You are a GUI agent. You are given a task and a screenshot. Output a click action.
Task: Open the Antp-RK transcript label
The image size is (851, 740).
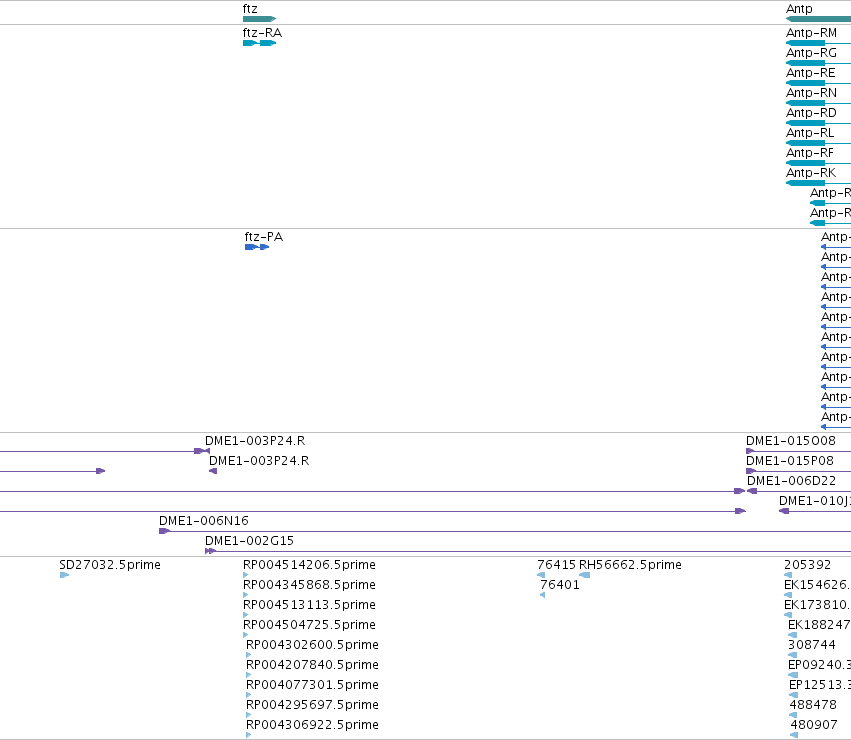[x=811, y=173]
